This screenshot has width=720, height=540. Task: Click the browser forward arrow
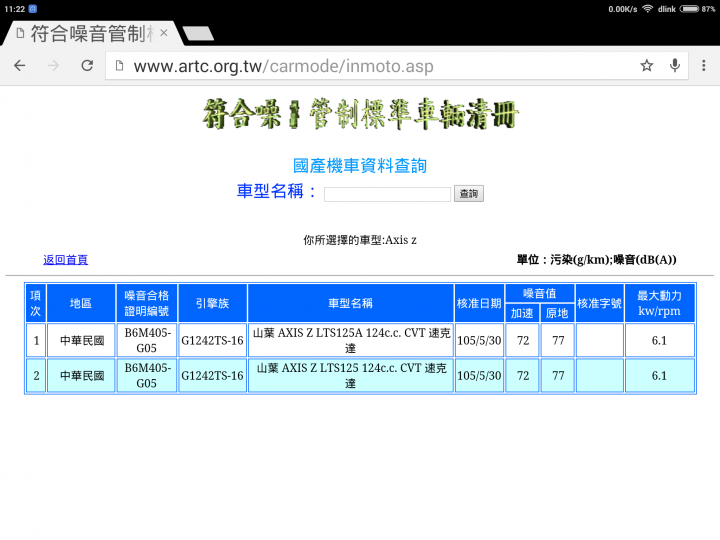click(53, 66)
